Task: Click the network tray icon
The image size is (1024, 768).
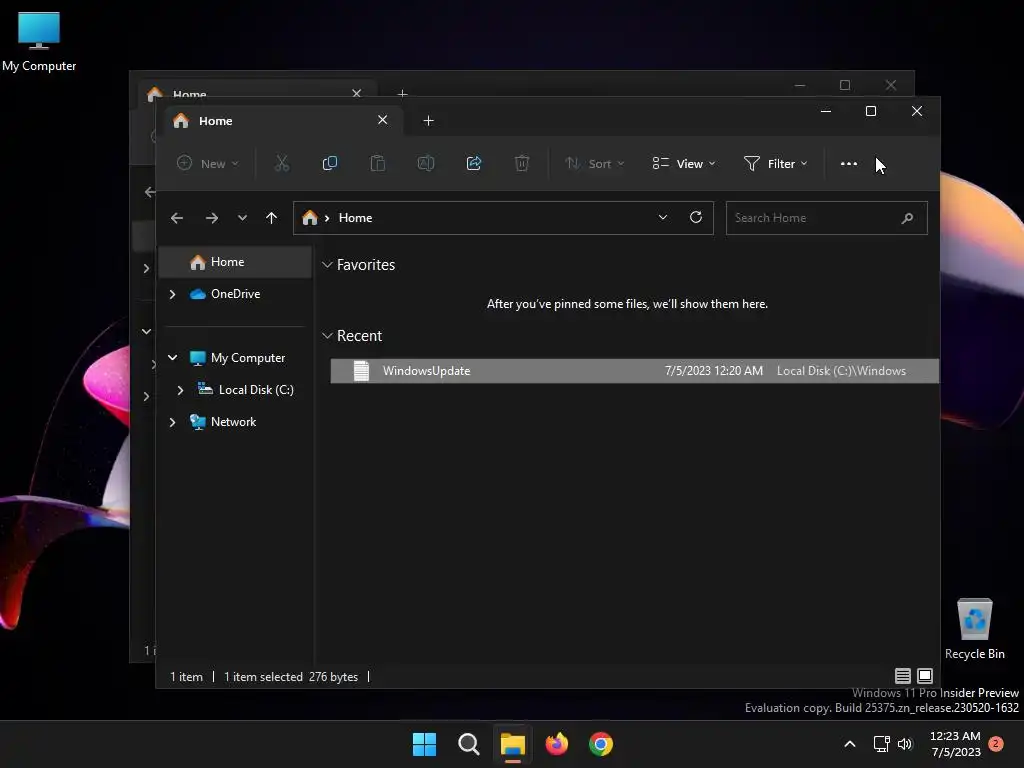Action: click(x=881, y=744)
